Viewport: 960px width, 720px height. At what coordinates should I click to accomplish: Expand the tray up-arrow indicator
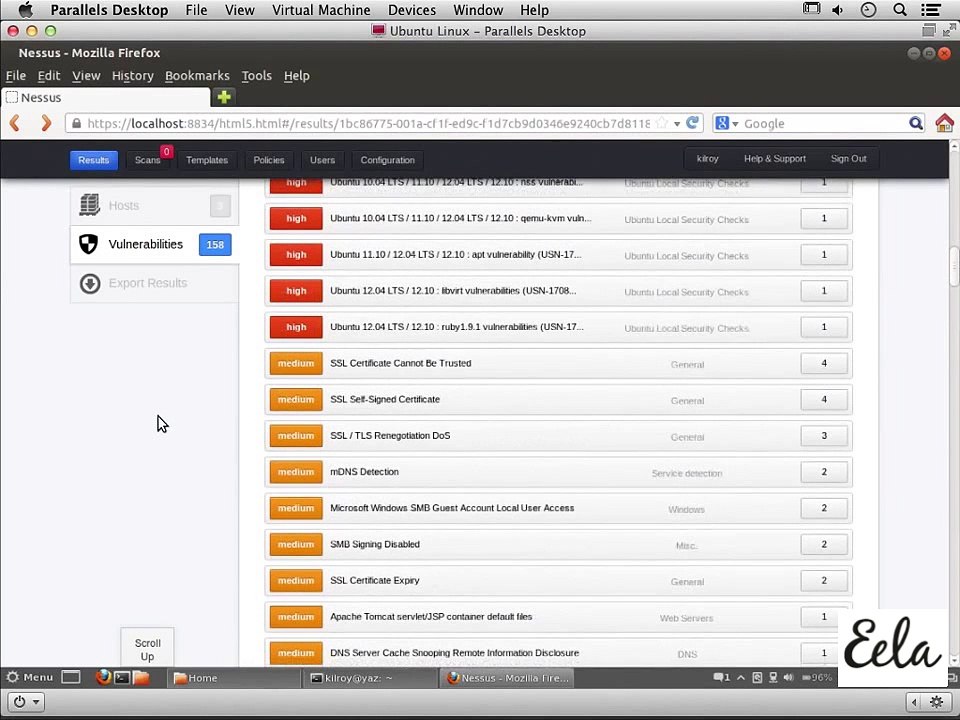pos(741,677)
